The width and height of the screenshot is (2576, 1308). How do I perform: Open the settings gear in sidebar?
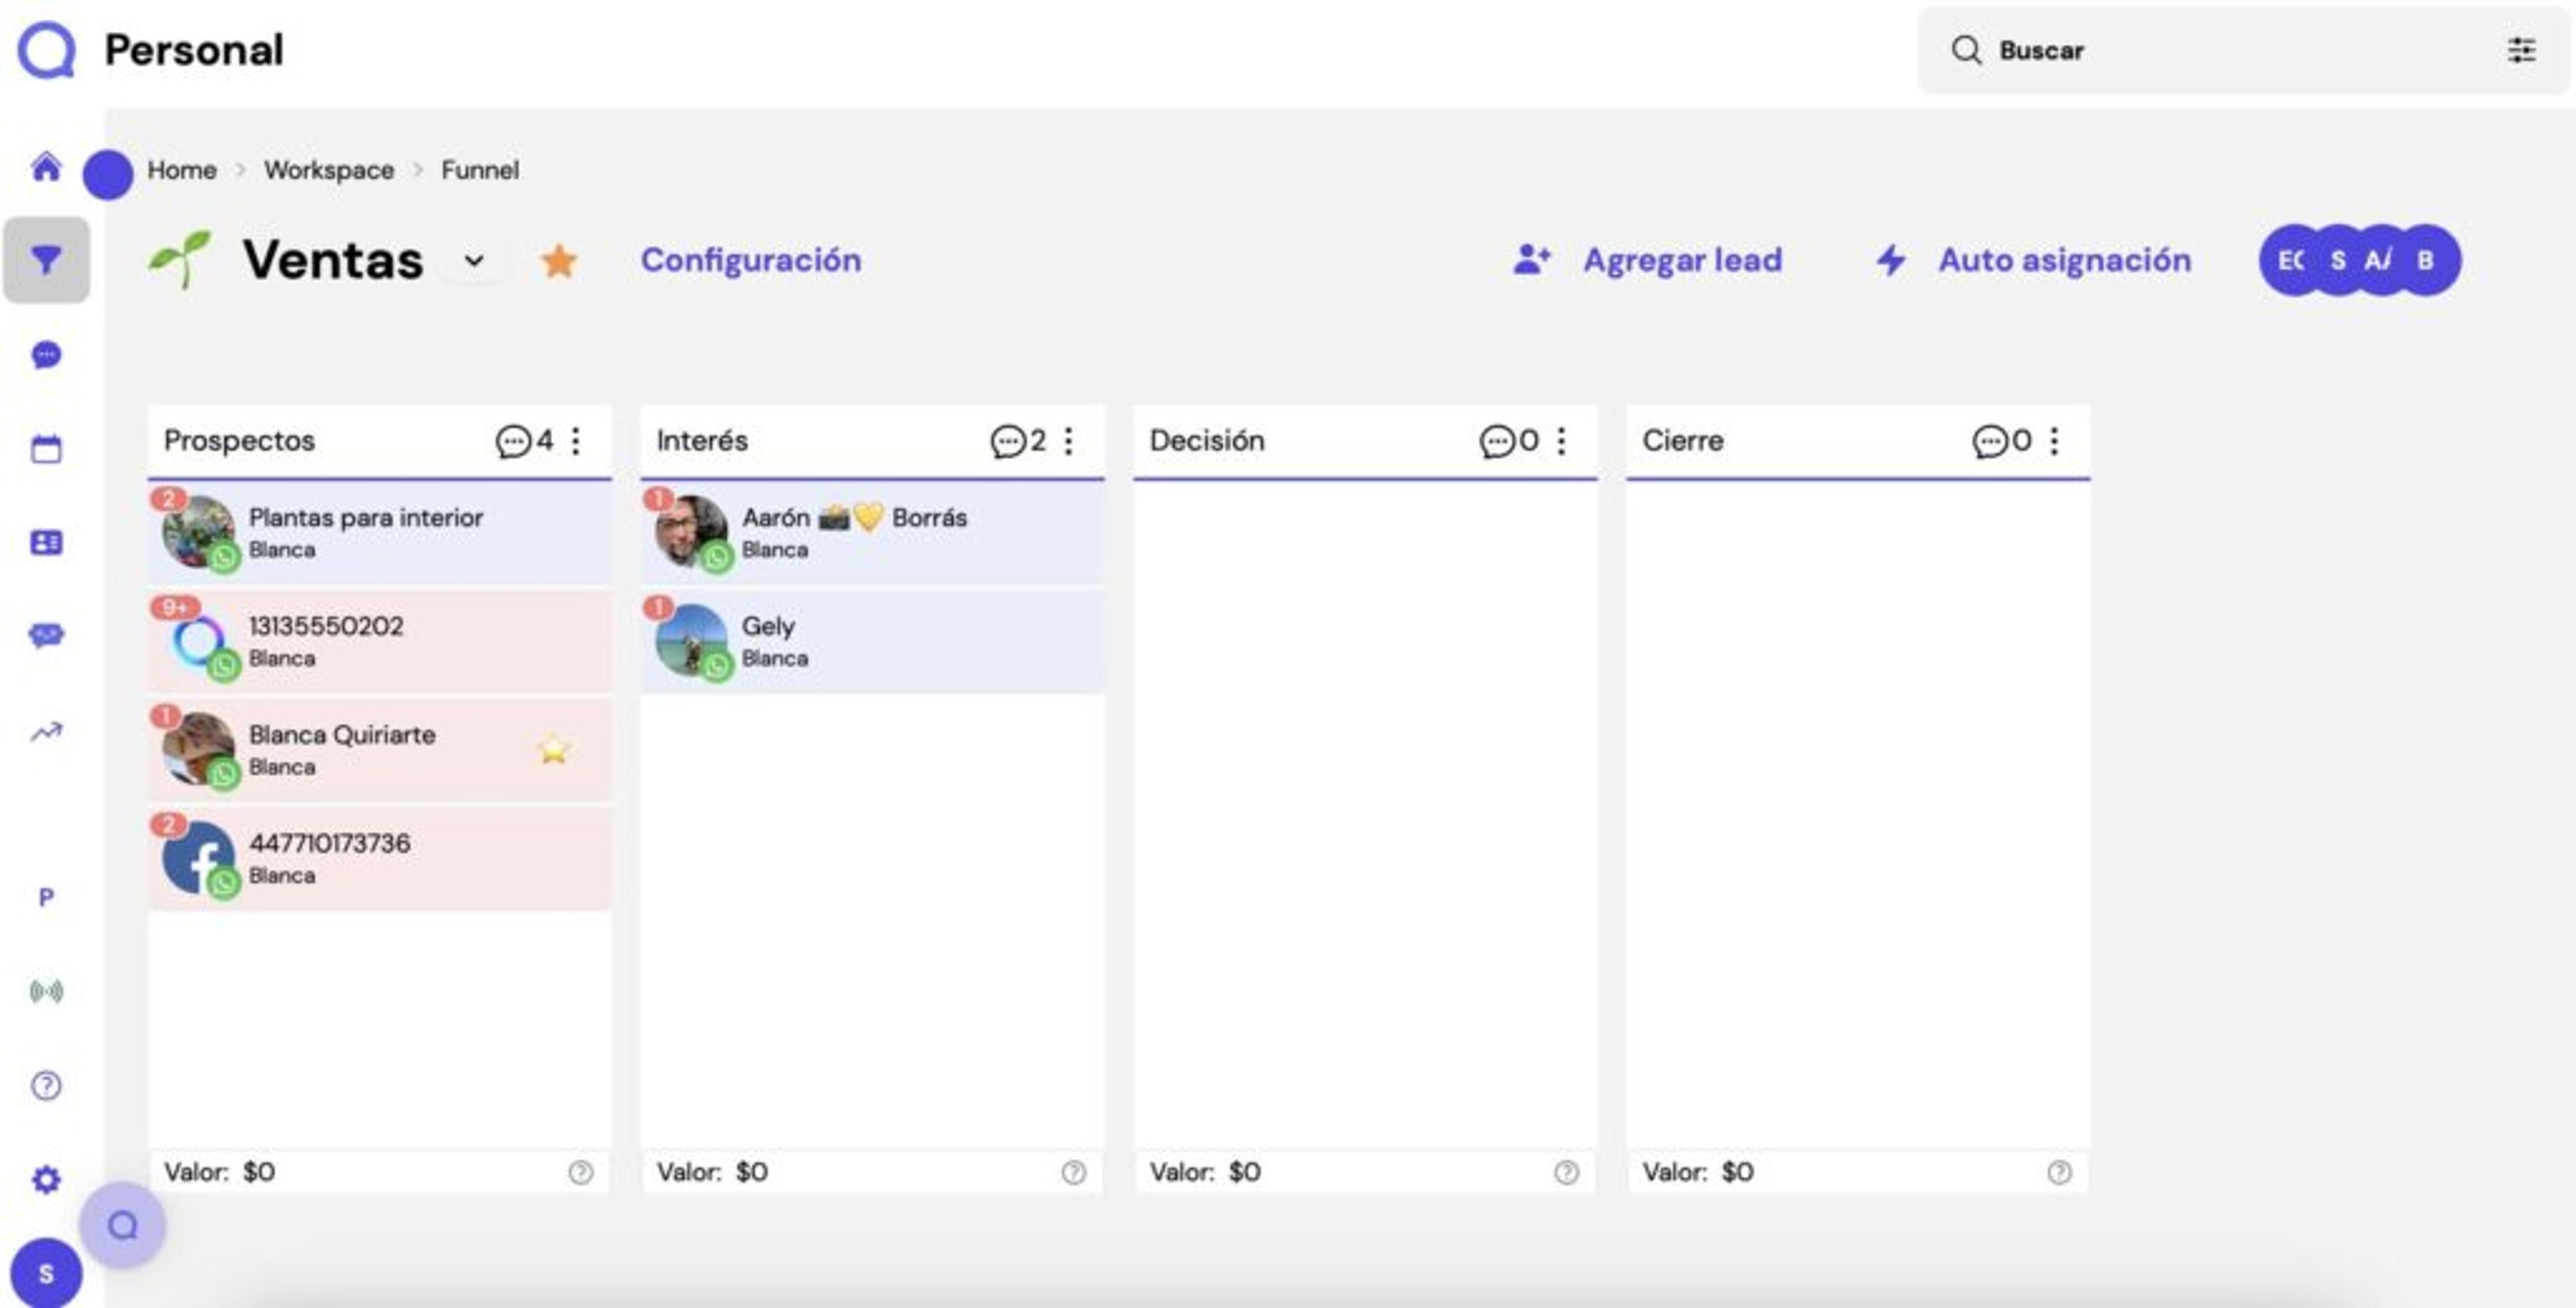(x=46, y=1180)
